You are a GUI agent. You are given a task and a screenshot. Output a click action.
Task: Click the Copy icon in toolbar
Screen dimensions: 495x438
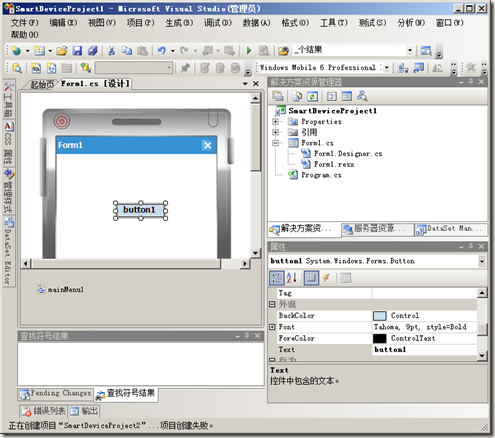pos(127,51)
